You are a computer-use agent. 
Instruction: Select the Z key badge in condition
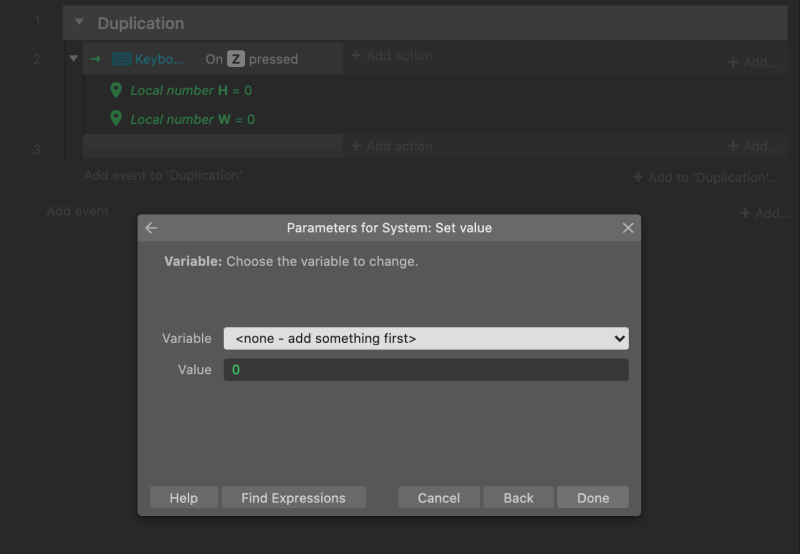coord(236,59)
